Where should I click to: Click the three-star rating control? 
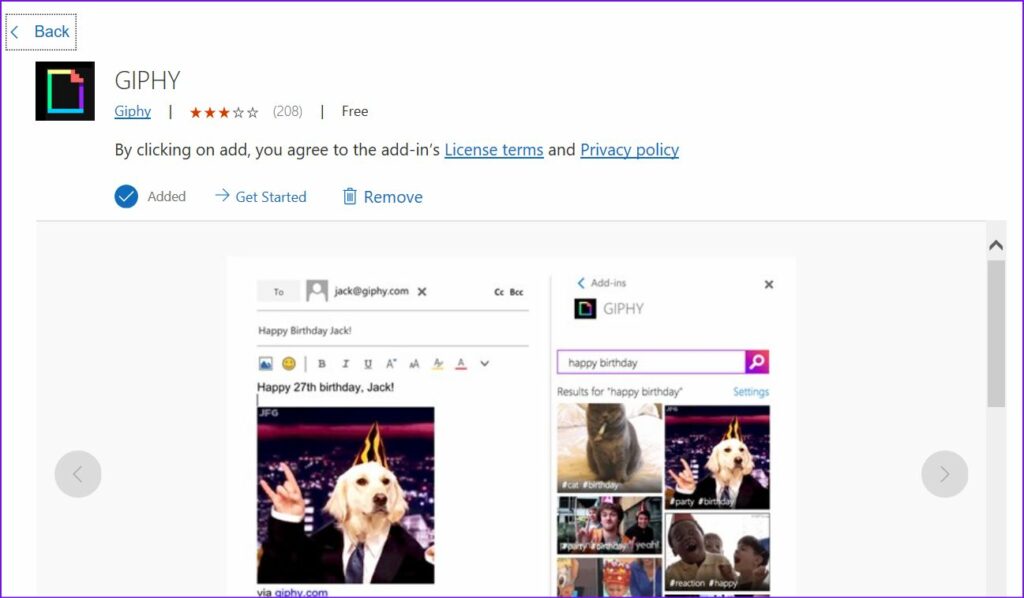pos(224,111)
